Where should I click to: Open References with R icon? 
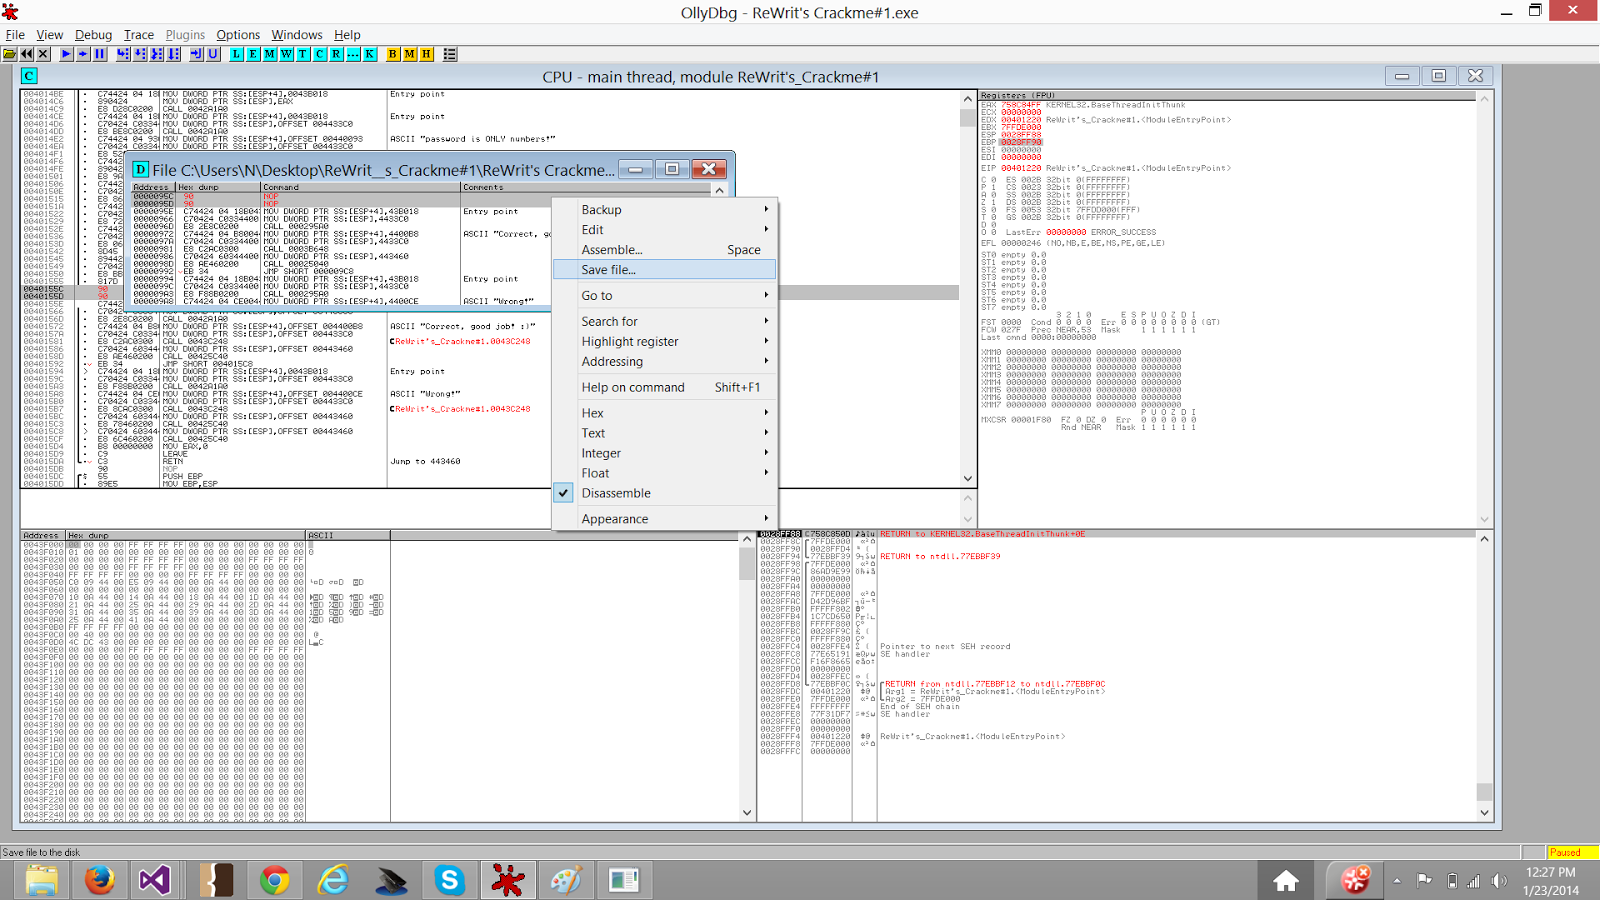coord(336,54)
